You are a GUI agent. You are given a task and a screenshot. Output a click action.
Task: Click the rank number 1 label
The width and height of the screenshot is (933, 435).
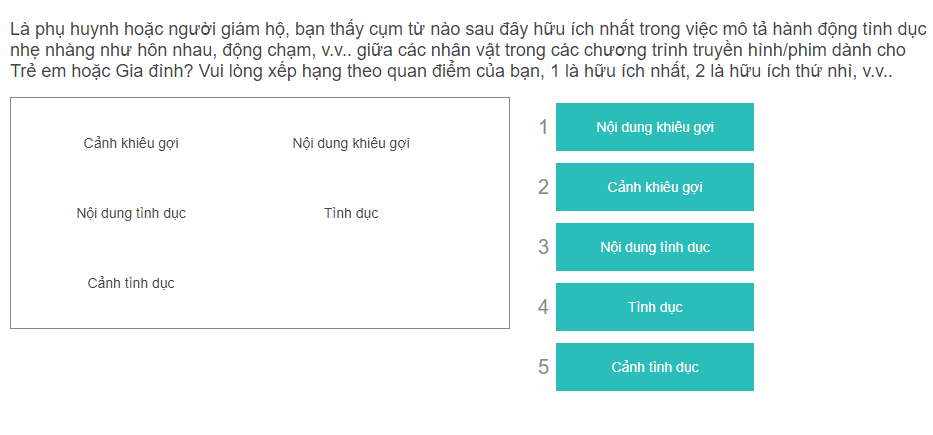point(543,127)
